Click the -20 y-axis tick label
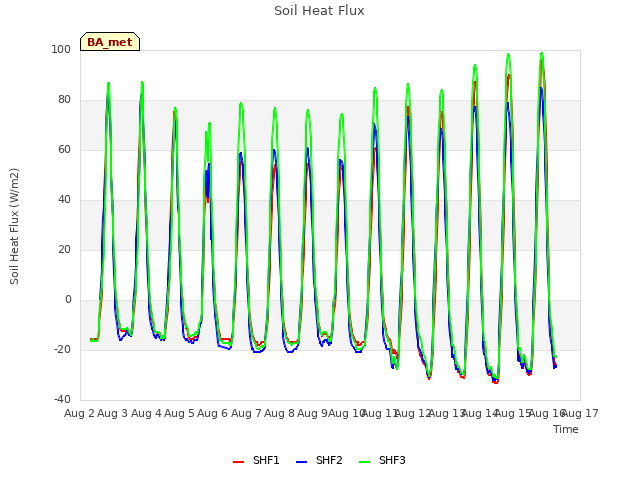Viewport: 640px width, 480px height. pyautogui.click(x=62, y=349)
